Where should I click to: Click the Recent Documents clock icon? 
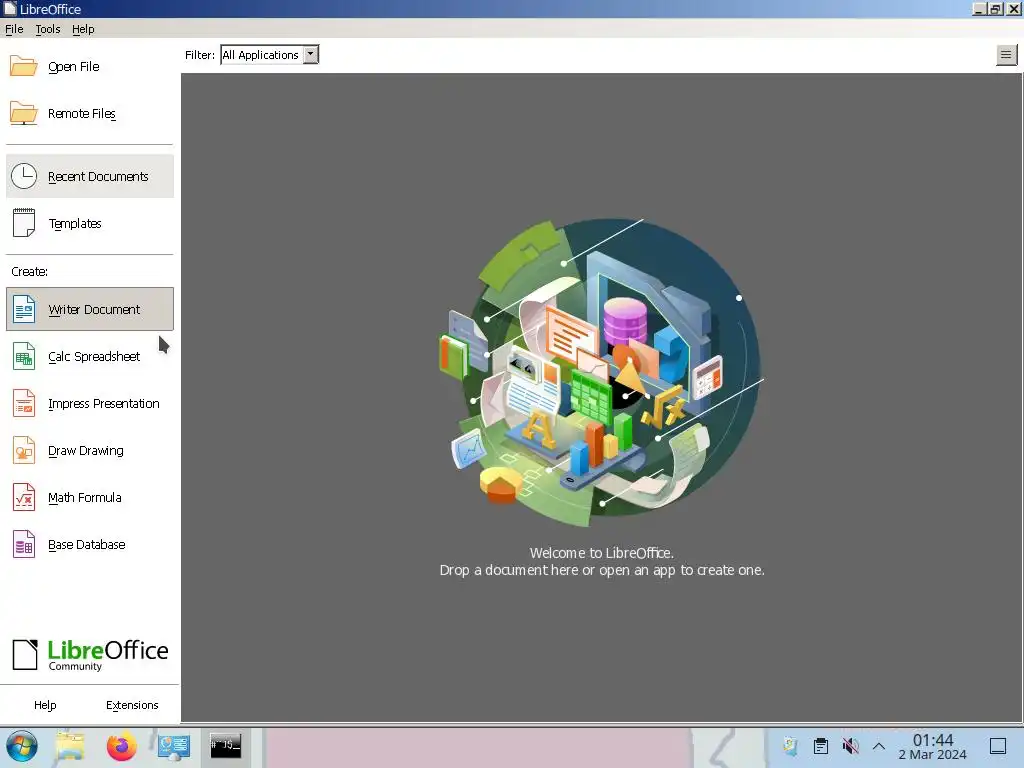[24, 176]
